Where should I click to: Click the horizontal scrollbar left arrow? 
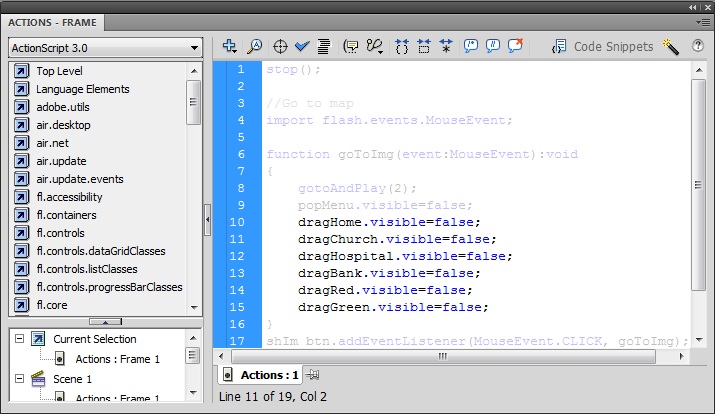(221, 356)
